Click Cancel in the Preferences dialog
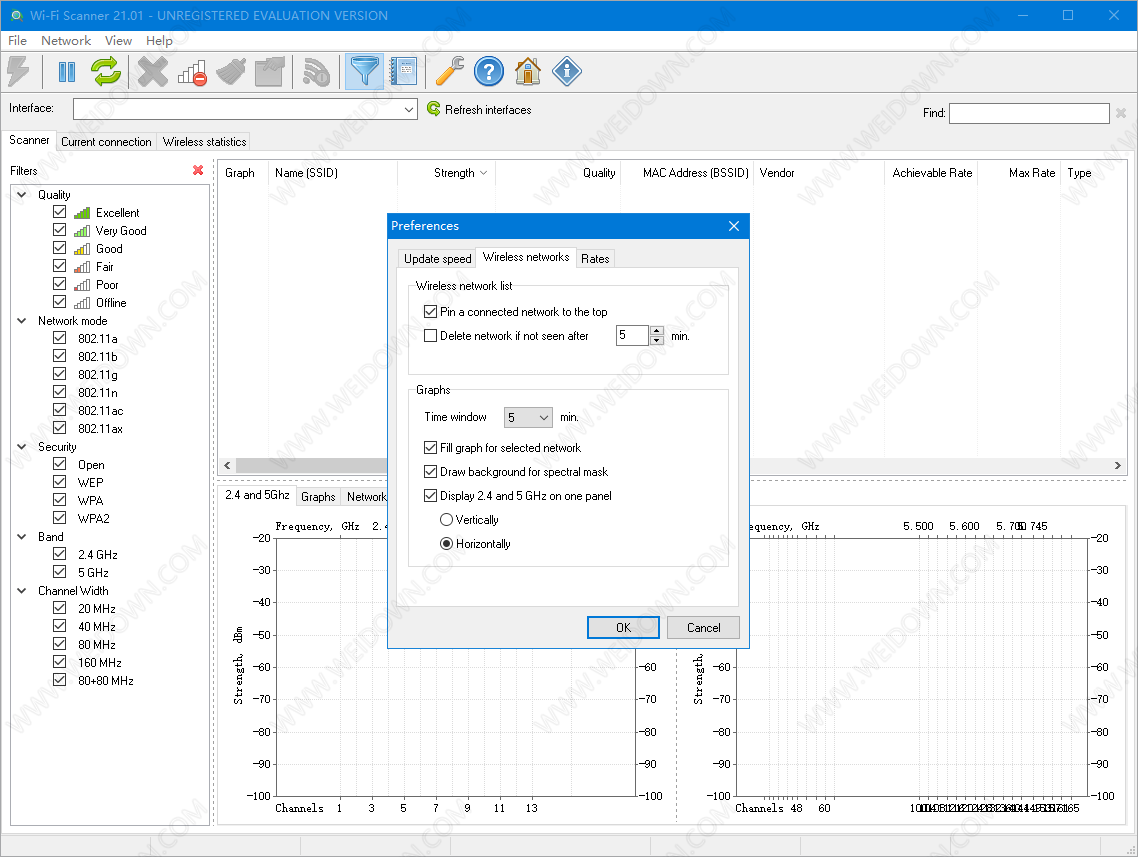The height and width of the screenshot is (857, 1138). (703, 628)
